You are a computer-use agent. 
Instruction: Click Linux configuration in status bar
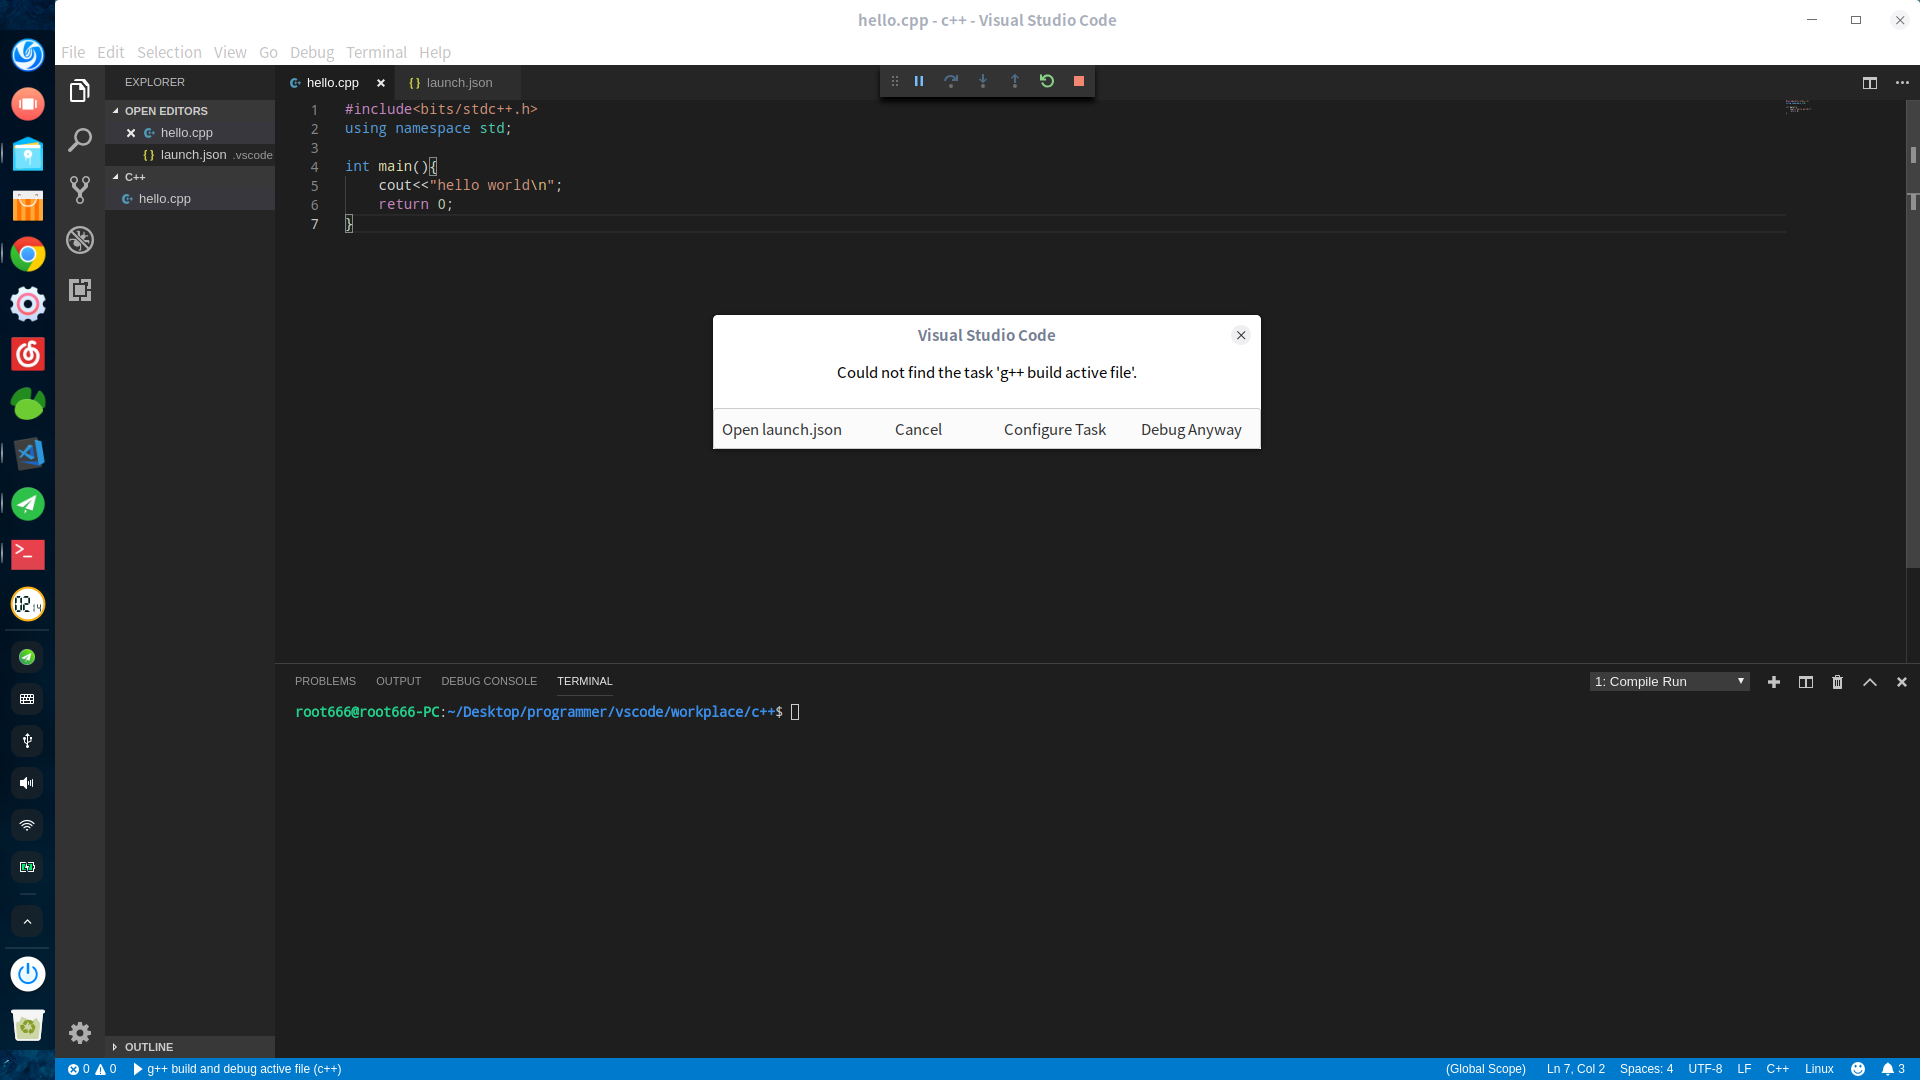[x=1819, y=1069]
